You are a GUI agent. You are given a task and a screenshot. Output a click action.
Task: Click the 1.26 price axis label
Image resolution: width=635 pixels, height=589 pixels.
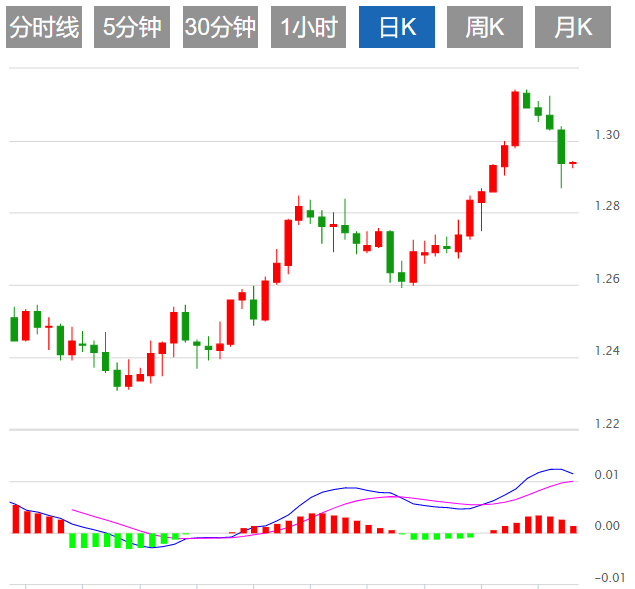(606, 279)
